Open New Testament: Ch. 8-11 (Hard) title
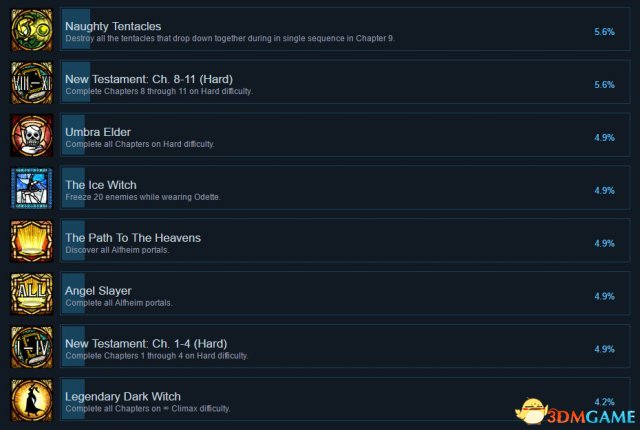The image size is (640, 430). point(149,79)
